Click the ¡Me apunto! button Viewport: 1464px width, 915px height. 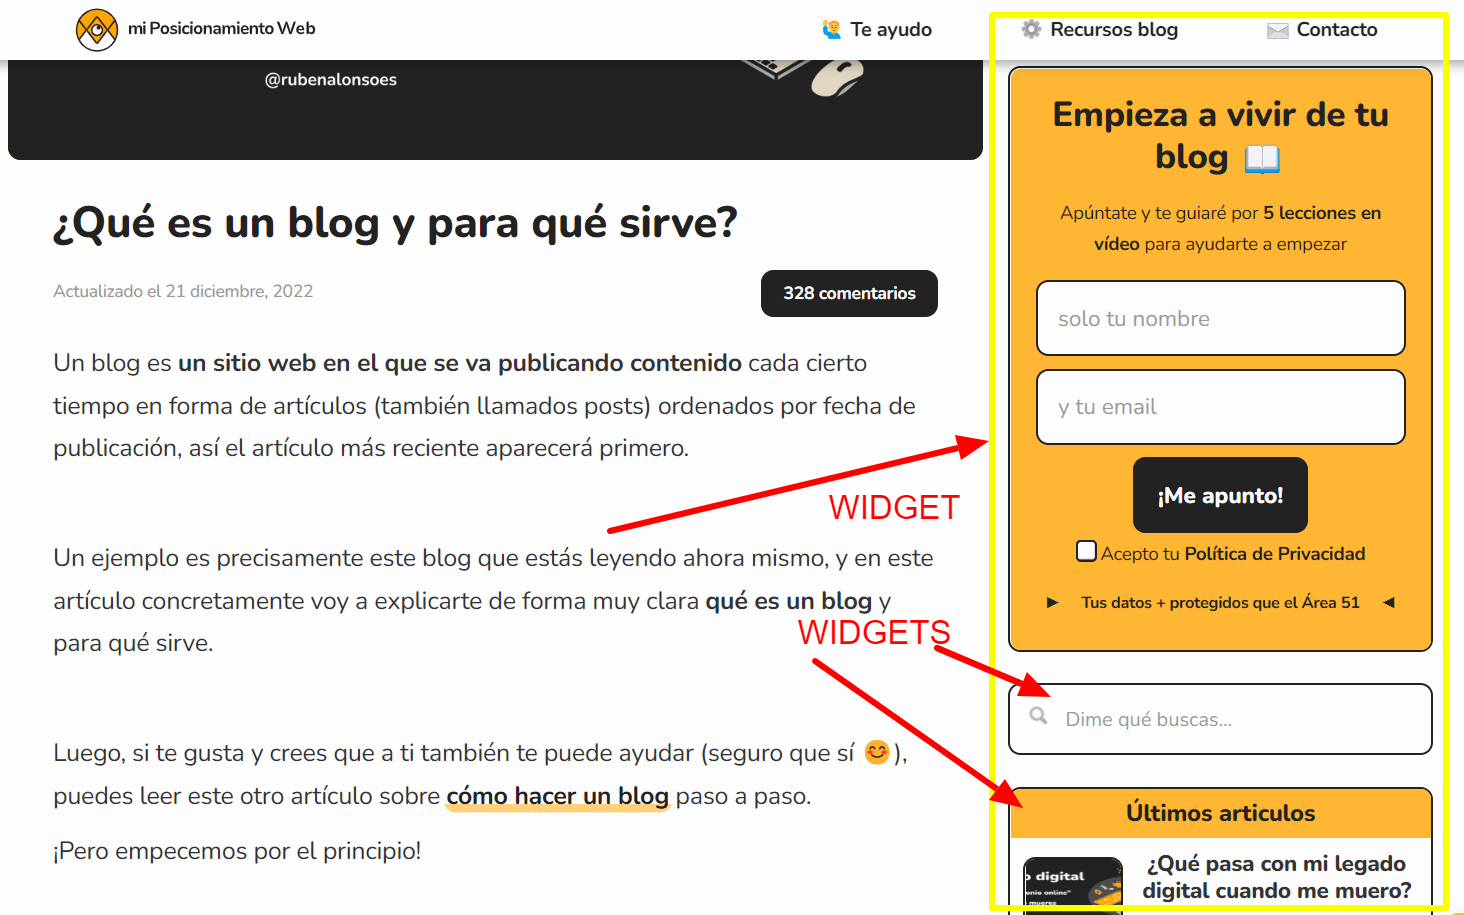pyautogui.click(x=1220, y=494)
